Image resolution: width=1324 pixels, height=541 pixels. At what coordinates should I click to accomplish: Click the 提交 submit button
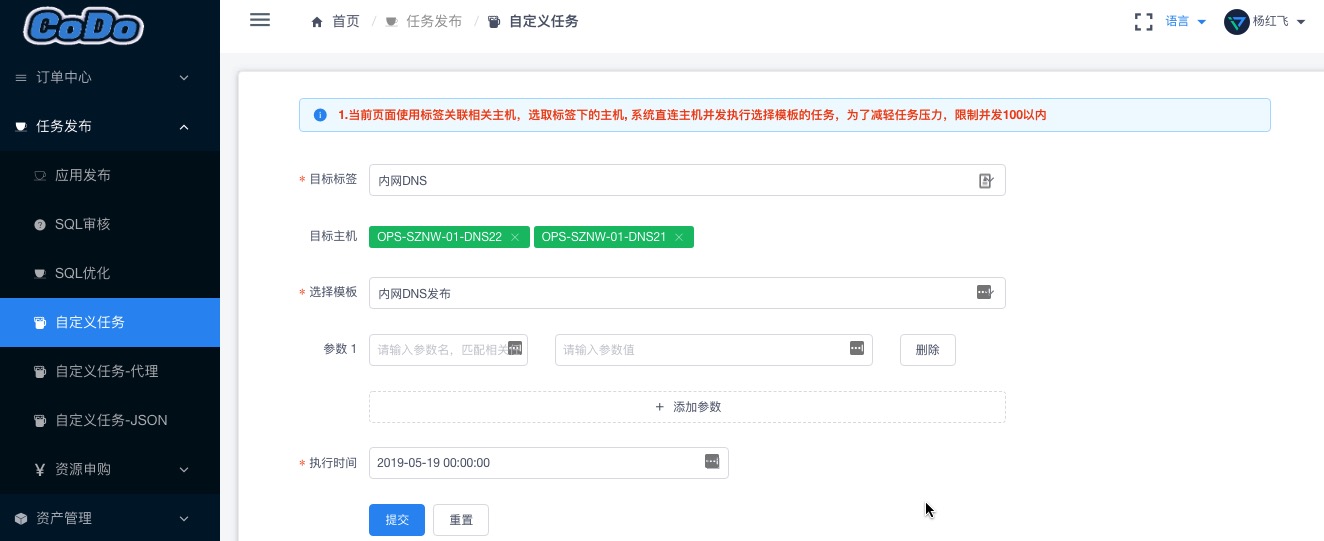click(397, 520)
